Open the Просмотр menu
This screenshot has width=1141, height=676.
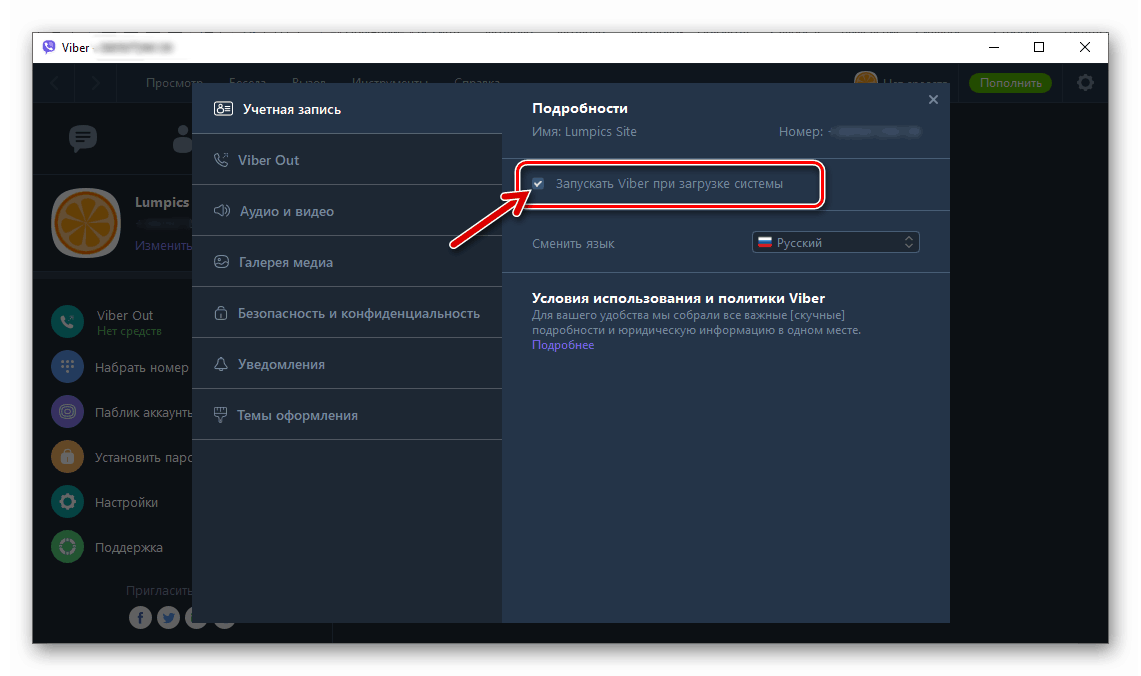[x=174, y=82]
